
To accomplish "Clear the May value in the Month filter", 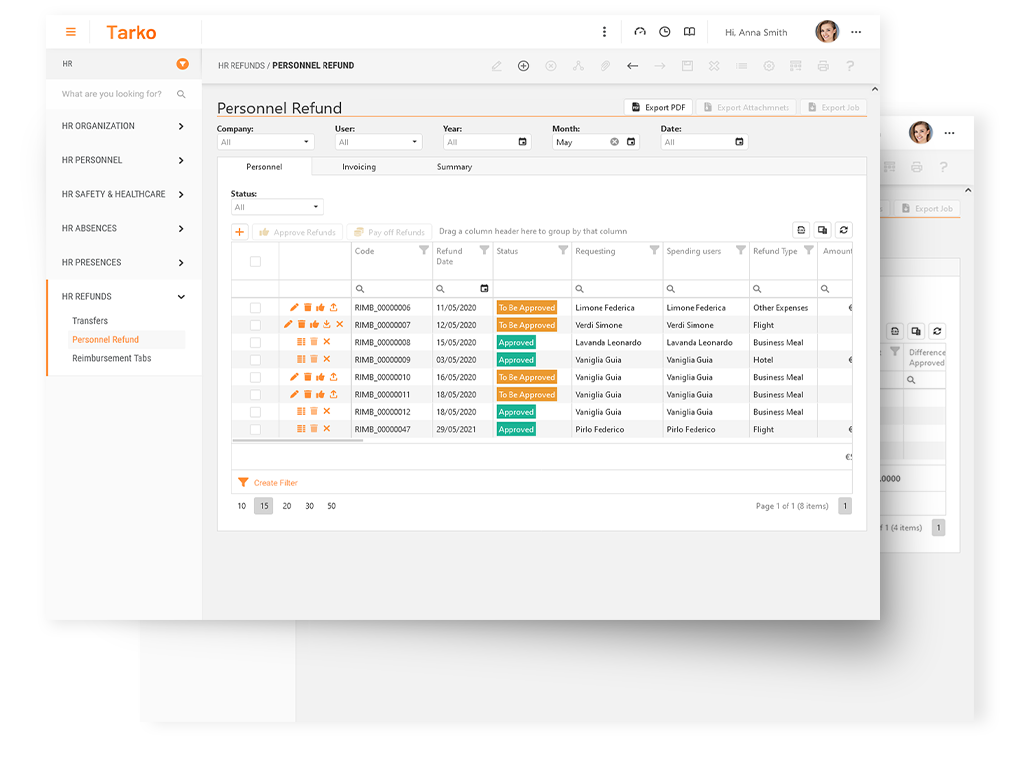I will click(615, 142).
